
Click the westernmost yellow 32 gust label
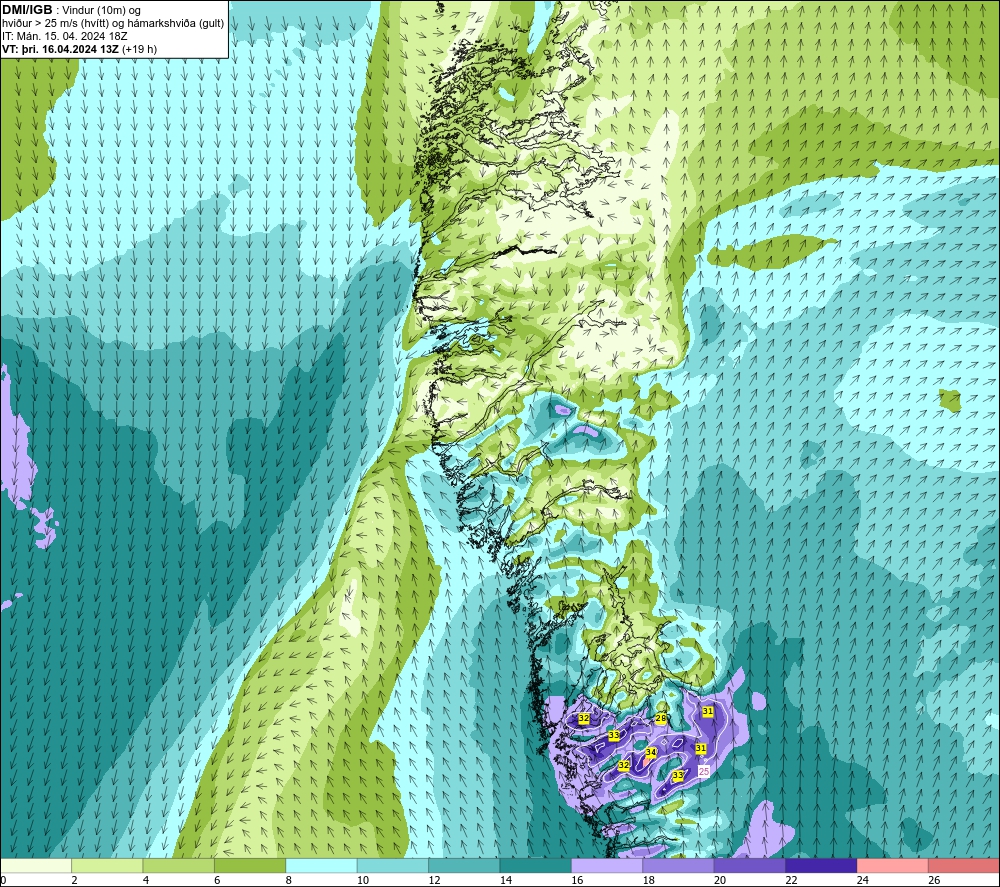(584, 718)
